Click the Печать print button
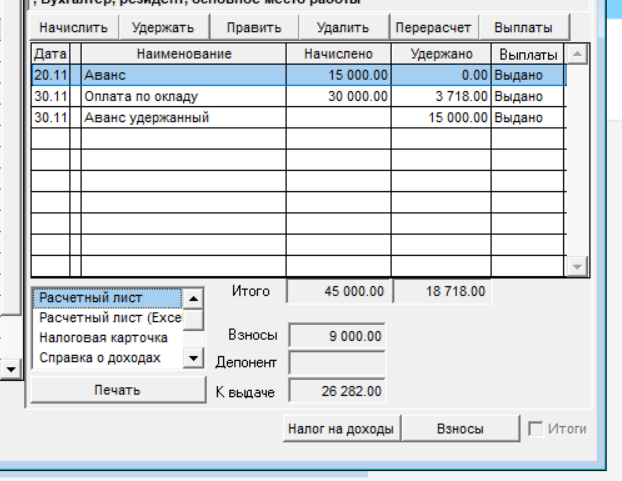This screenshot has height=481, width=622. [118, 390]
